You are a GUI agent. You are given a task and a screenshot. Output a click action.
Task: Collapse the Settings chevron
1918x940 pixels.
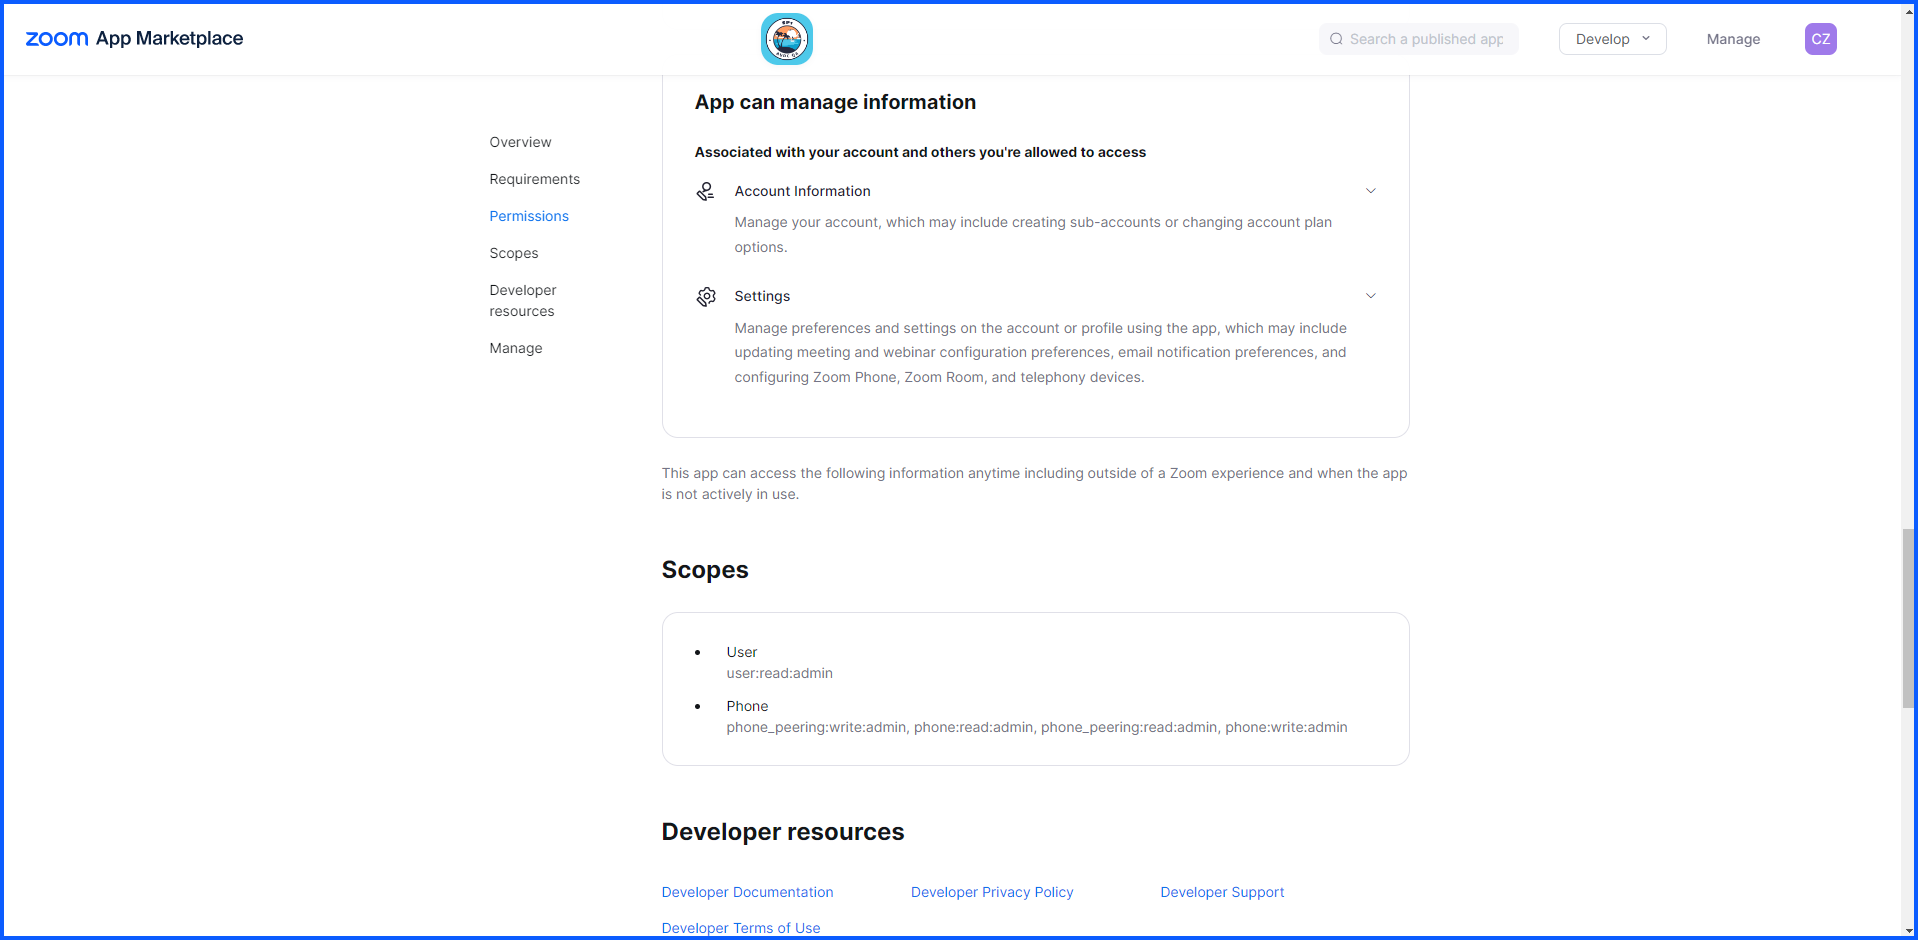point(1371,296)
